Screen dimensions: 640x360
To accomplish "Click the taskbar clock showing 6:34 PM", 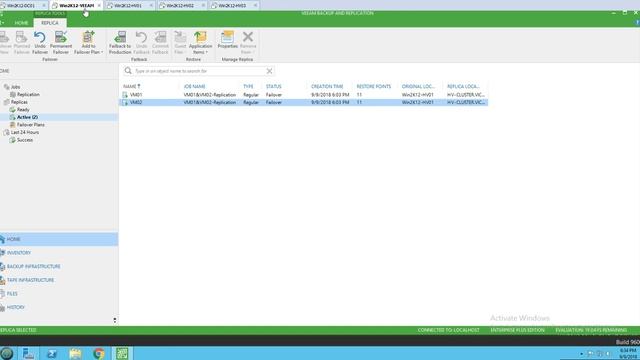I will [627, 353].
